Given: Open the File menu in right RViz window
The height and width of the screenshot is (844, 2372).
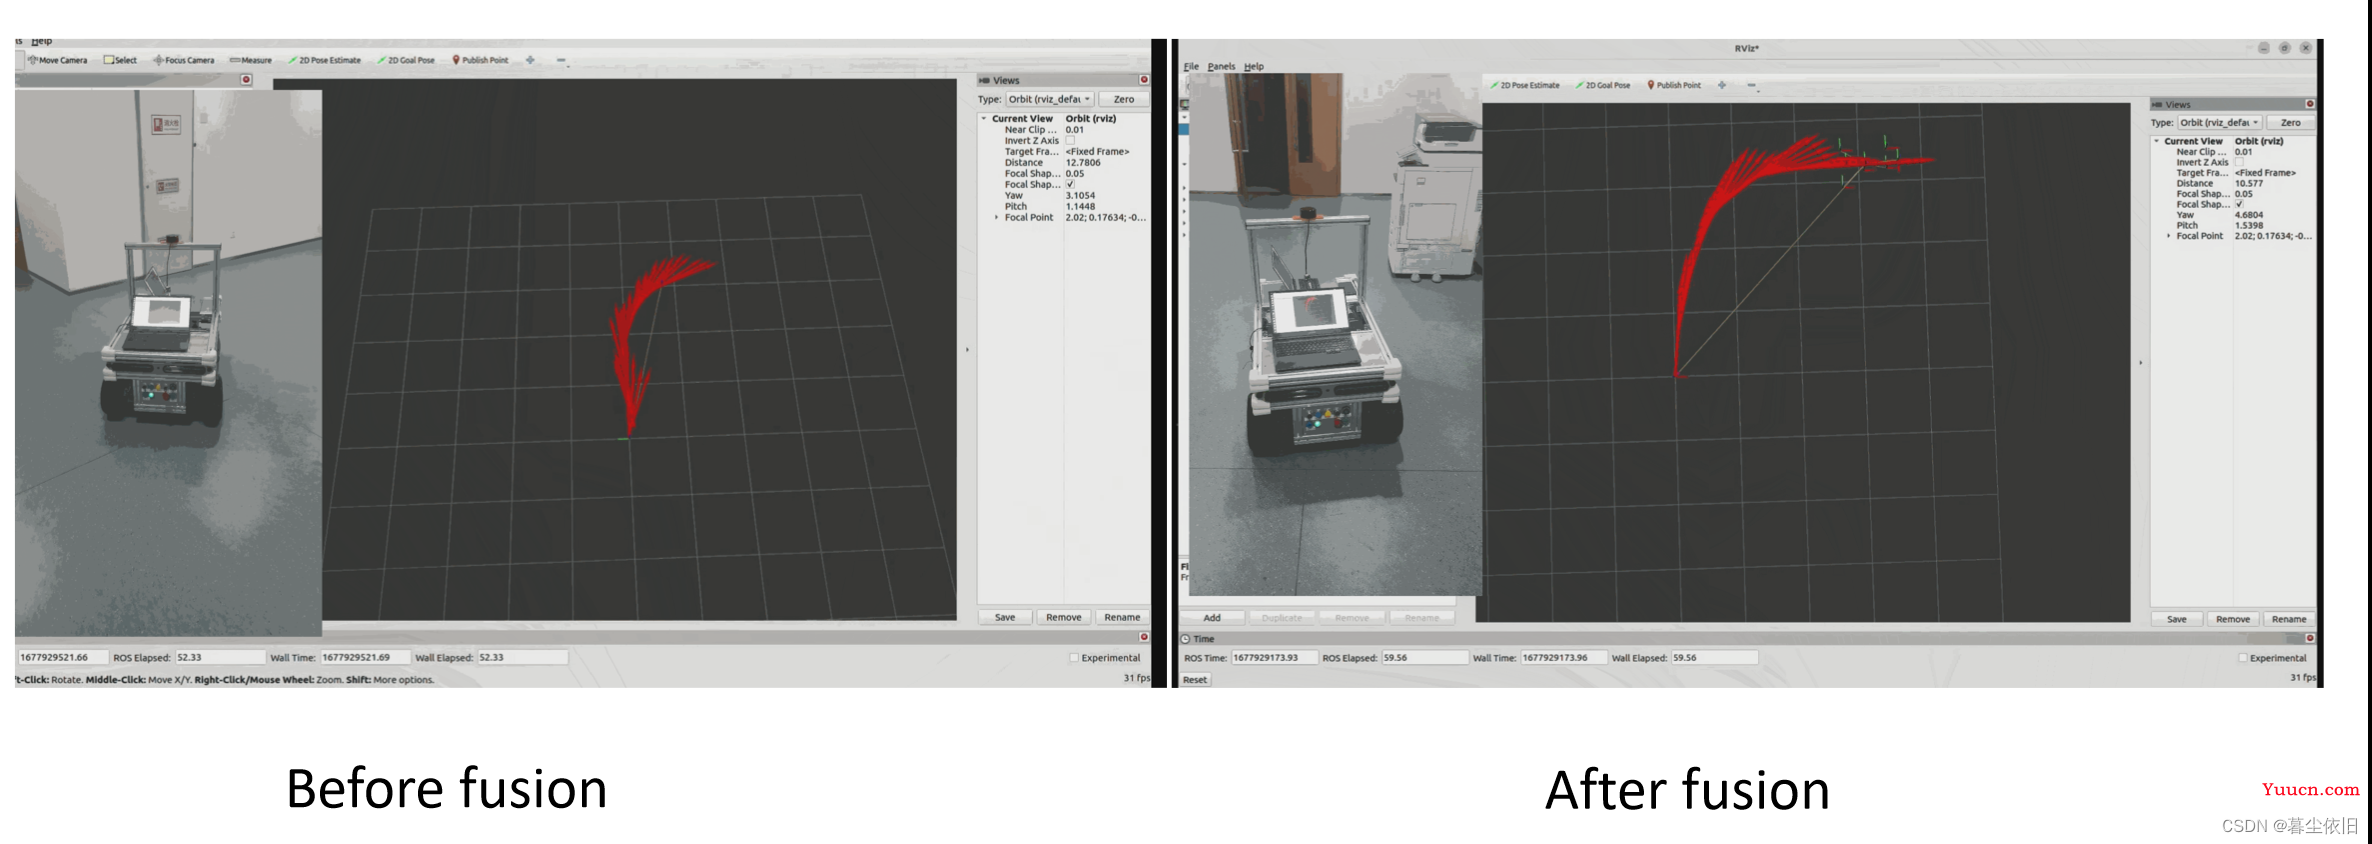Looking at the screenshot, I should coord(1191,66).
